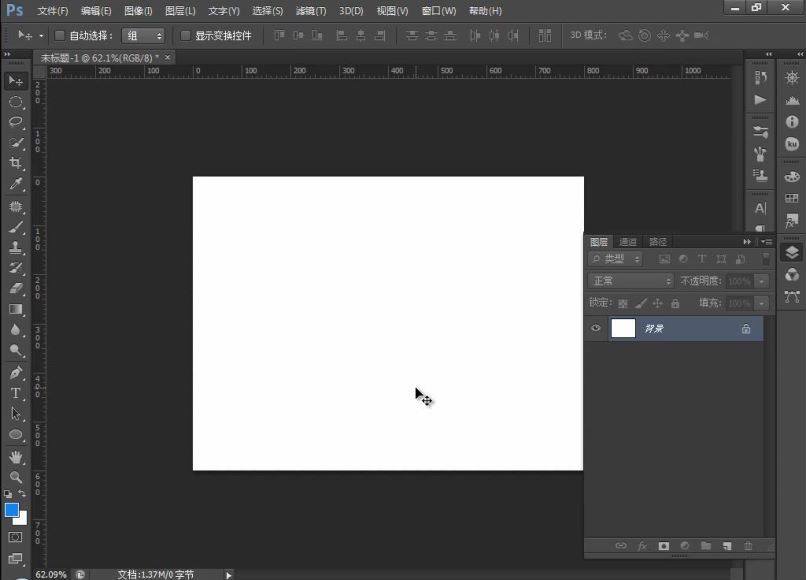Image resolution: width=806 pixels, height=580 pixels.
Task: Select the Gradient tool
Action: click(x=15, y=309)
